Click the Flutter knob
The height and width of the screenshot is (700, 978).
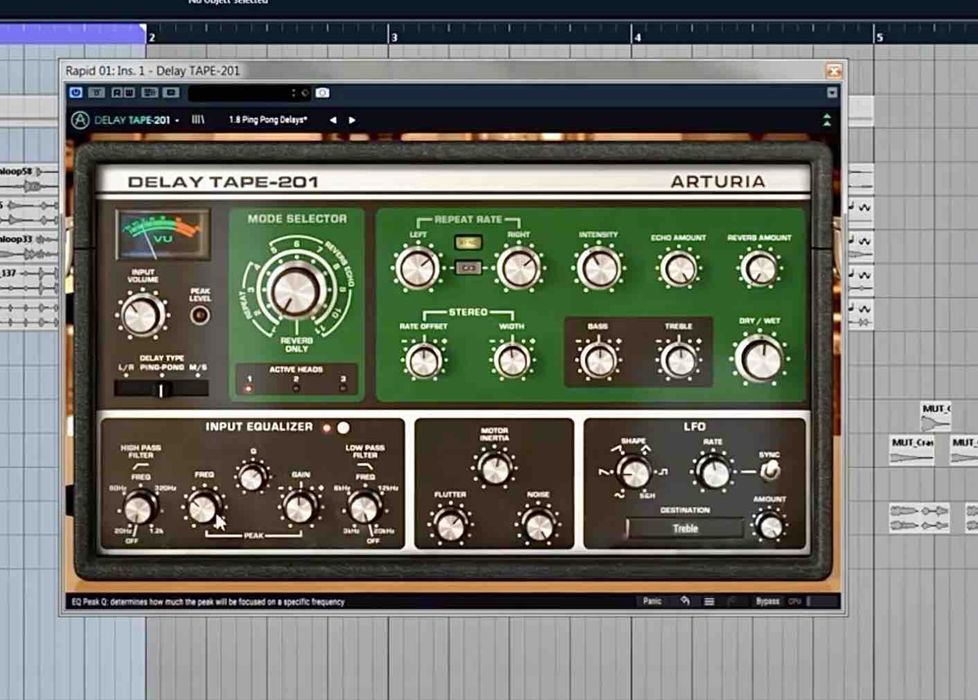pos(450,526)
